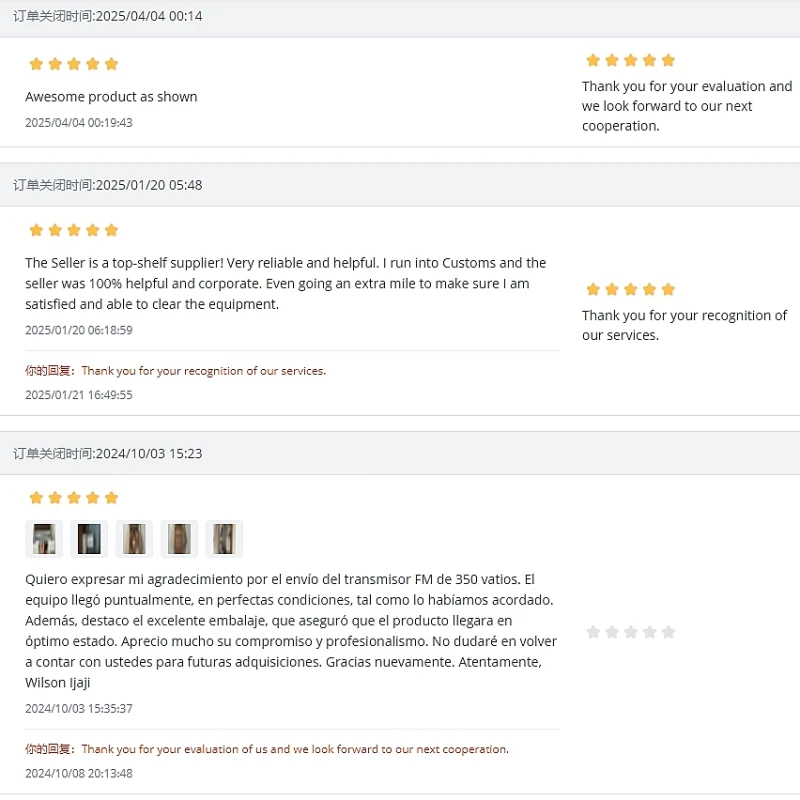Click first star above "recognition of our services" rating
This screenshot has height=800, width=800.
coord(593,290)
